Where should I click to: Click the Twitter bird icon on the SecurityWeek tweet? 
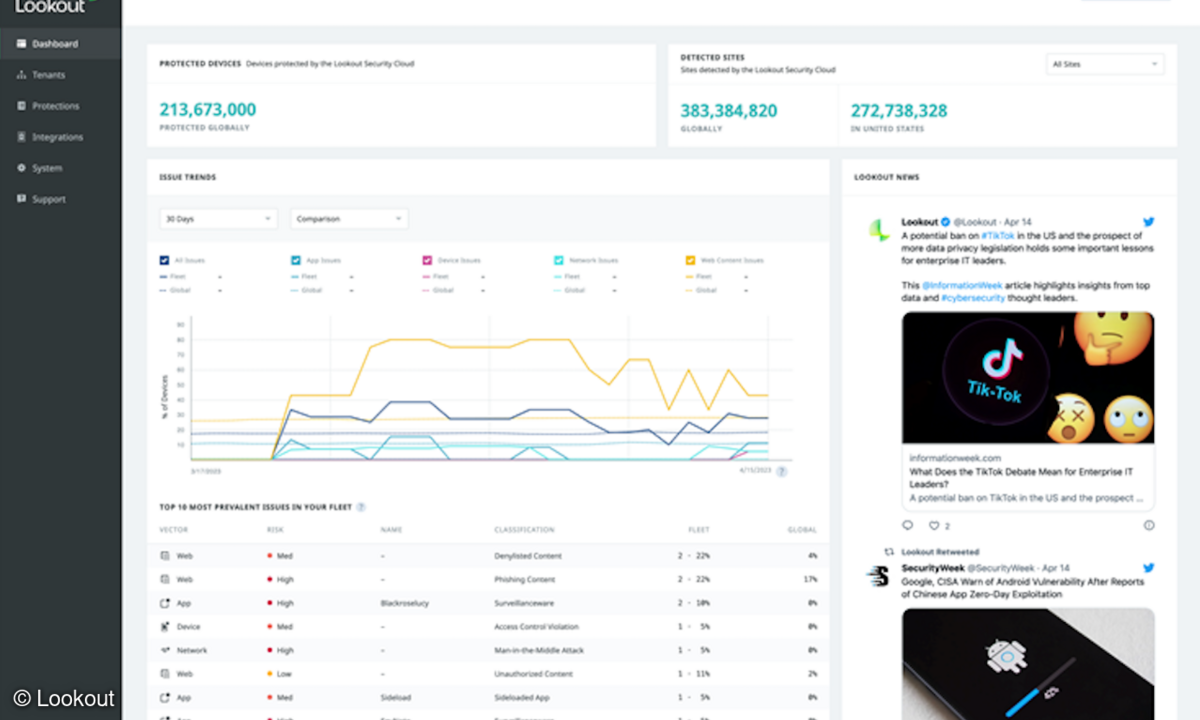tap(1149, 568)
